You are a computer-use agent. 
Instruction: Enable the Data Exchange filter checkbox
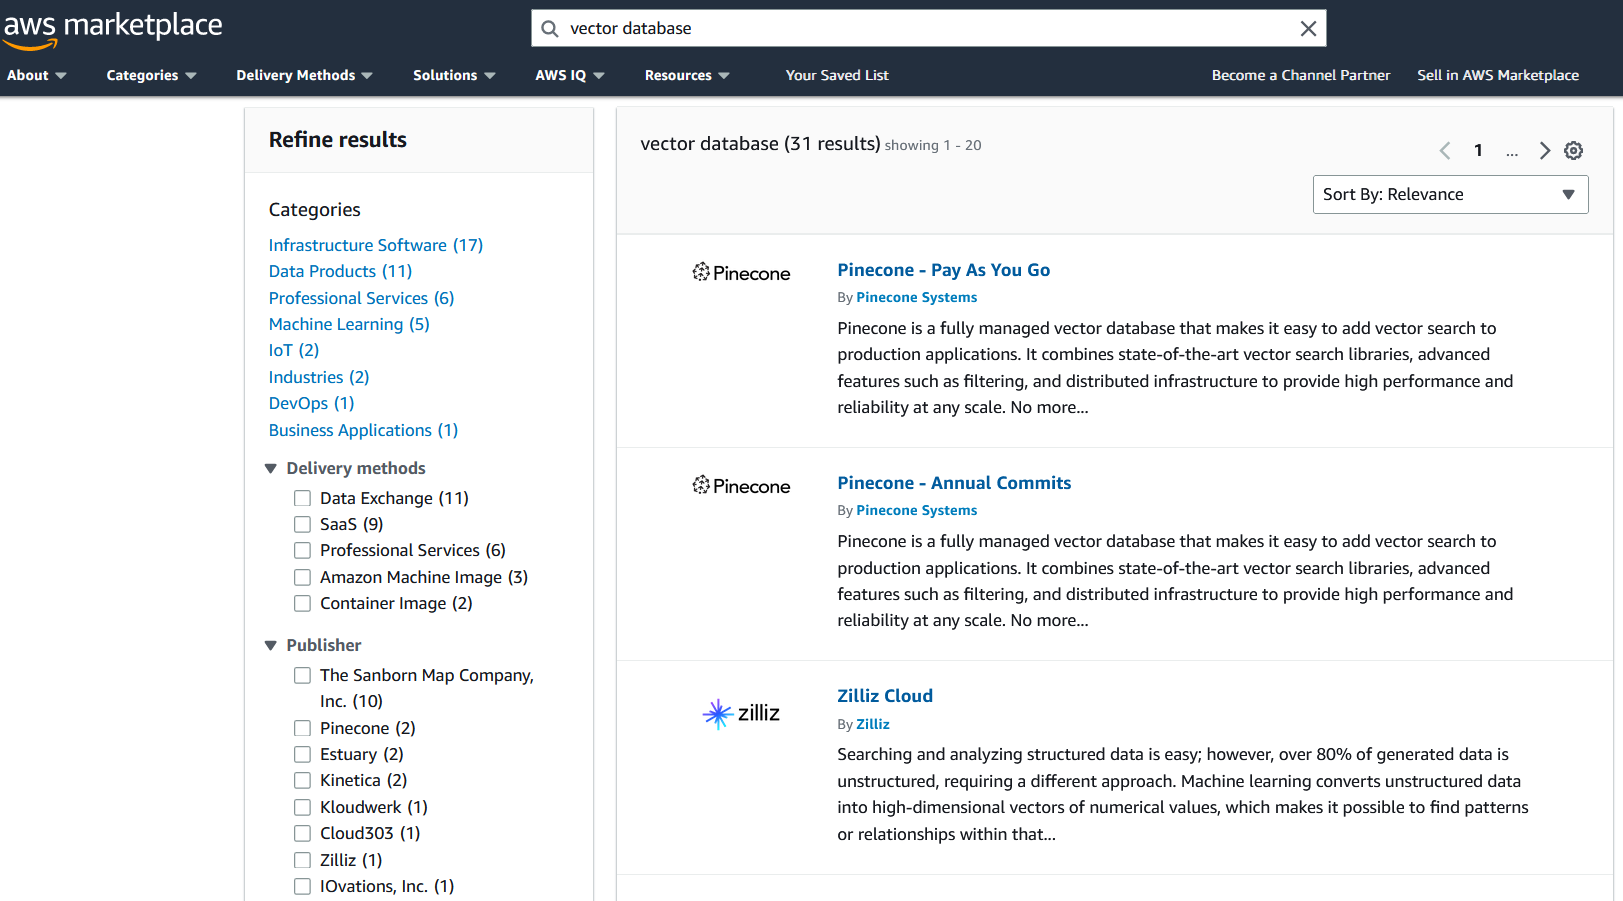302,498
